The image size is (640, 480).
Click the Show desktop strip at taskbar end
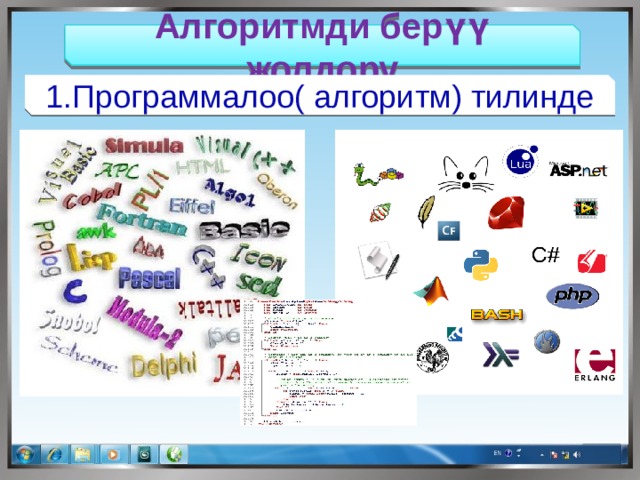click(624, 454)
